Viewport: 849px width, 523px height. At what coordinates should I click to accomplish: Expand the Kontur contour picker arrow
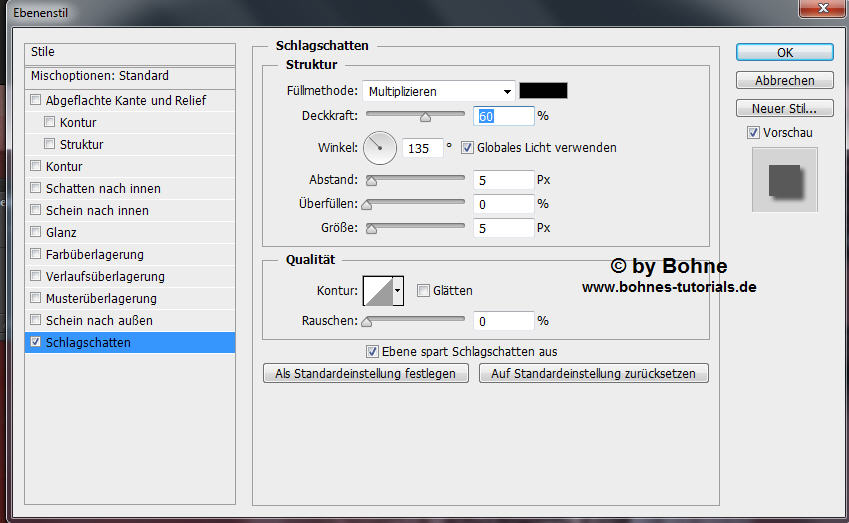click(x=398, y=291)
